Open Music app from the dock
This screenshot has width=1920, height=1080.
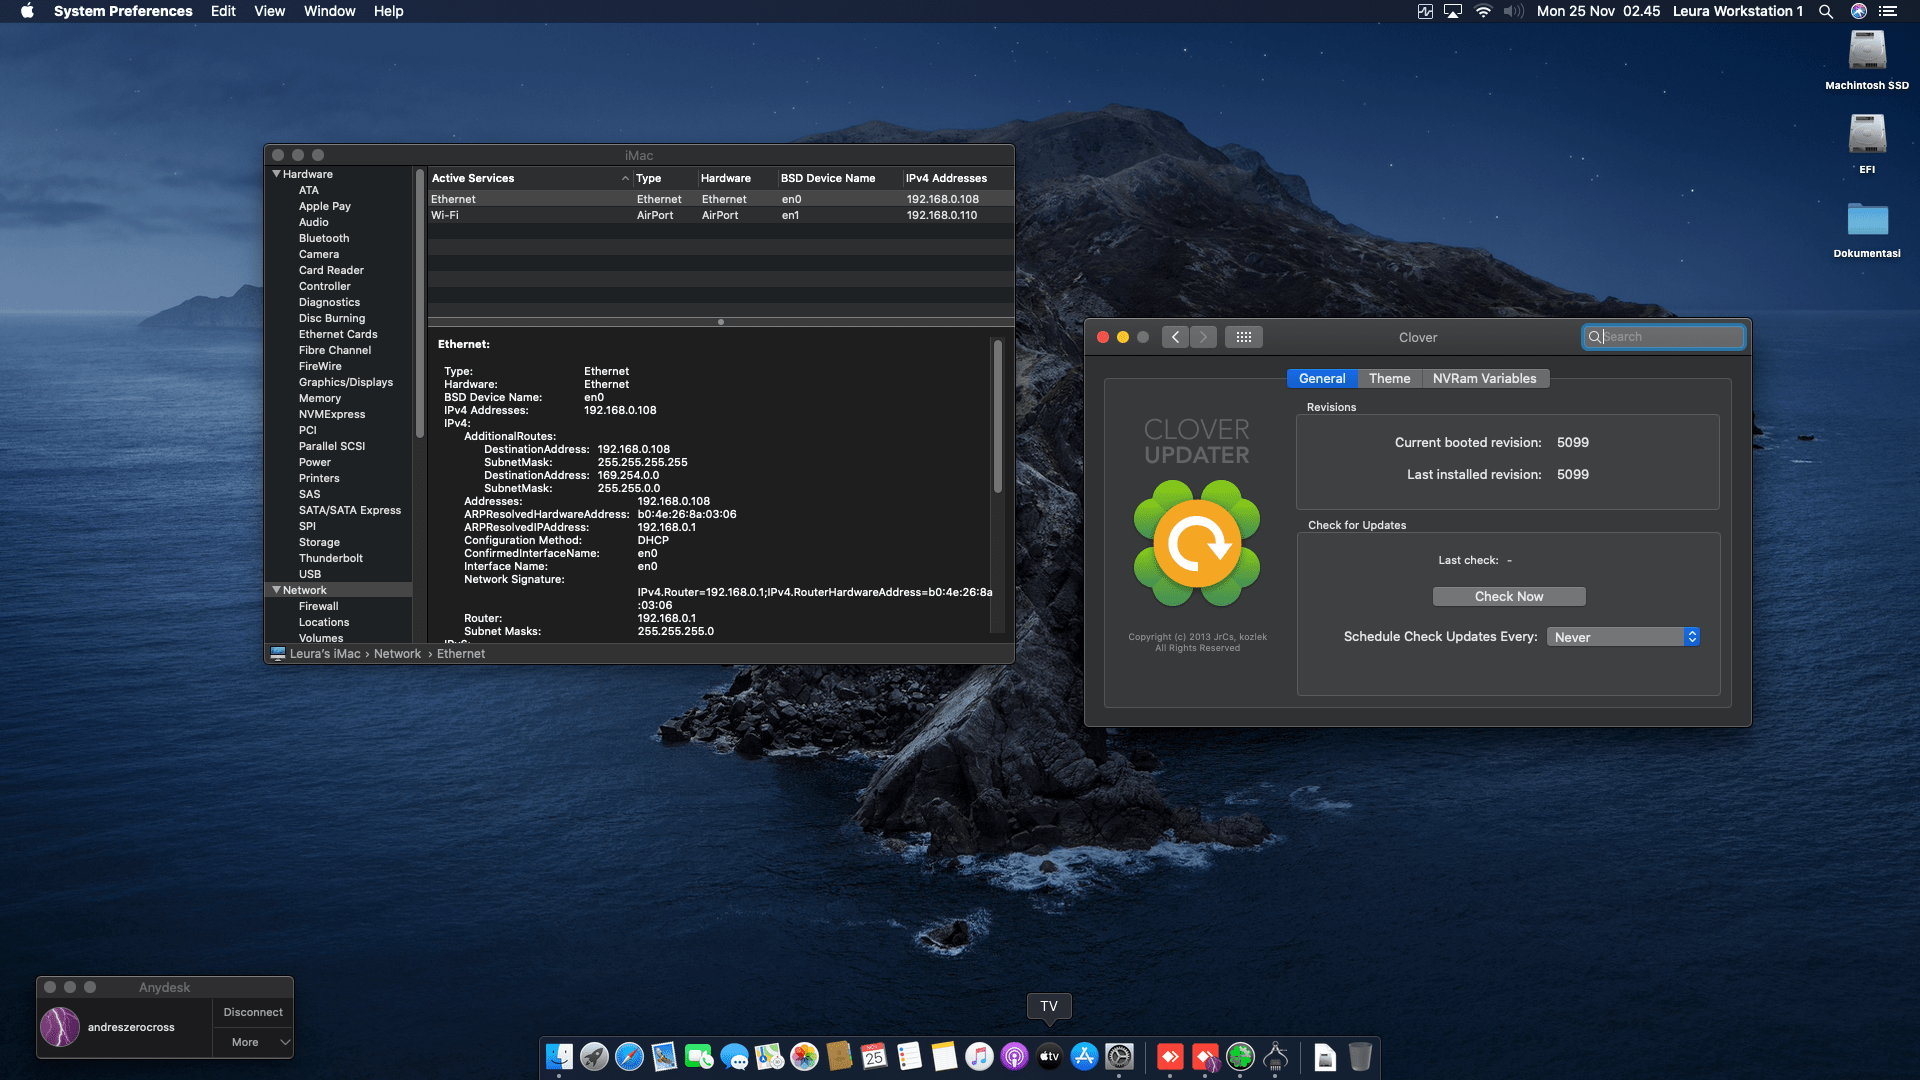click(979, 1057)
